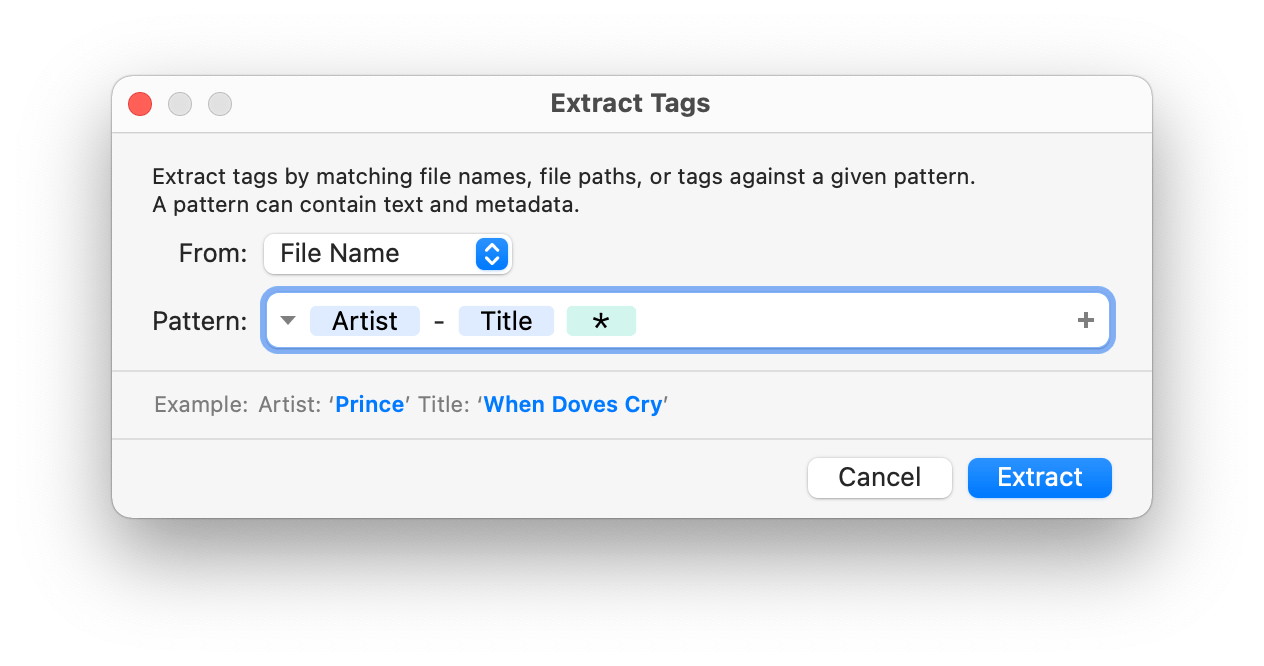Open the File Name source menu
Viewport: 1264px width, 666px height.
pyautogui.click(x=387, y=254)
